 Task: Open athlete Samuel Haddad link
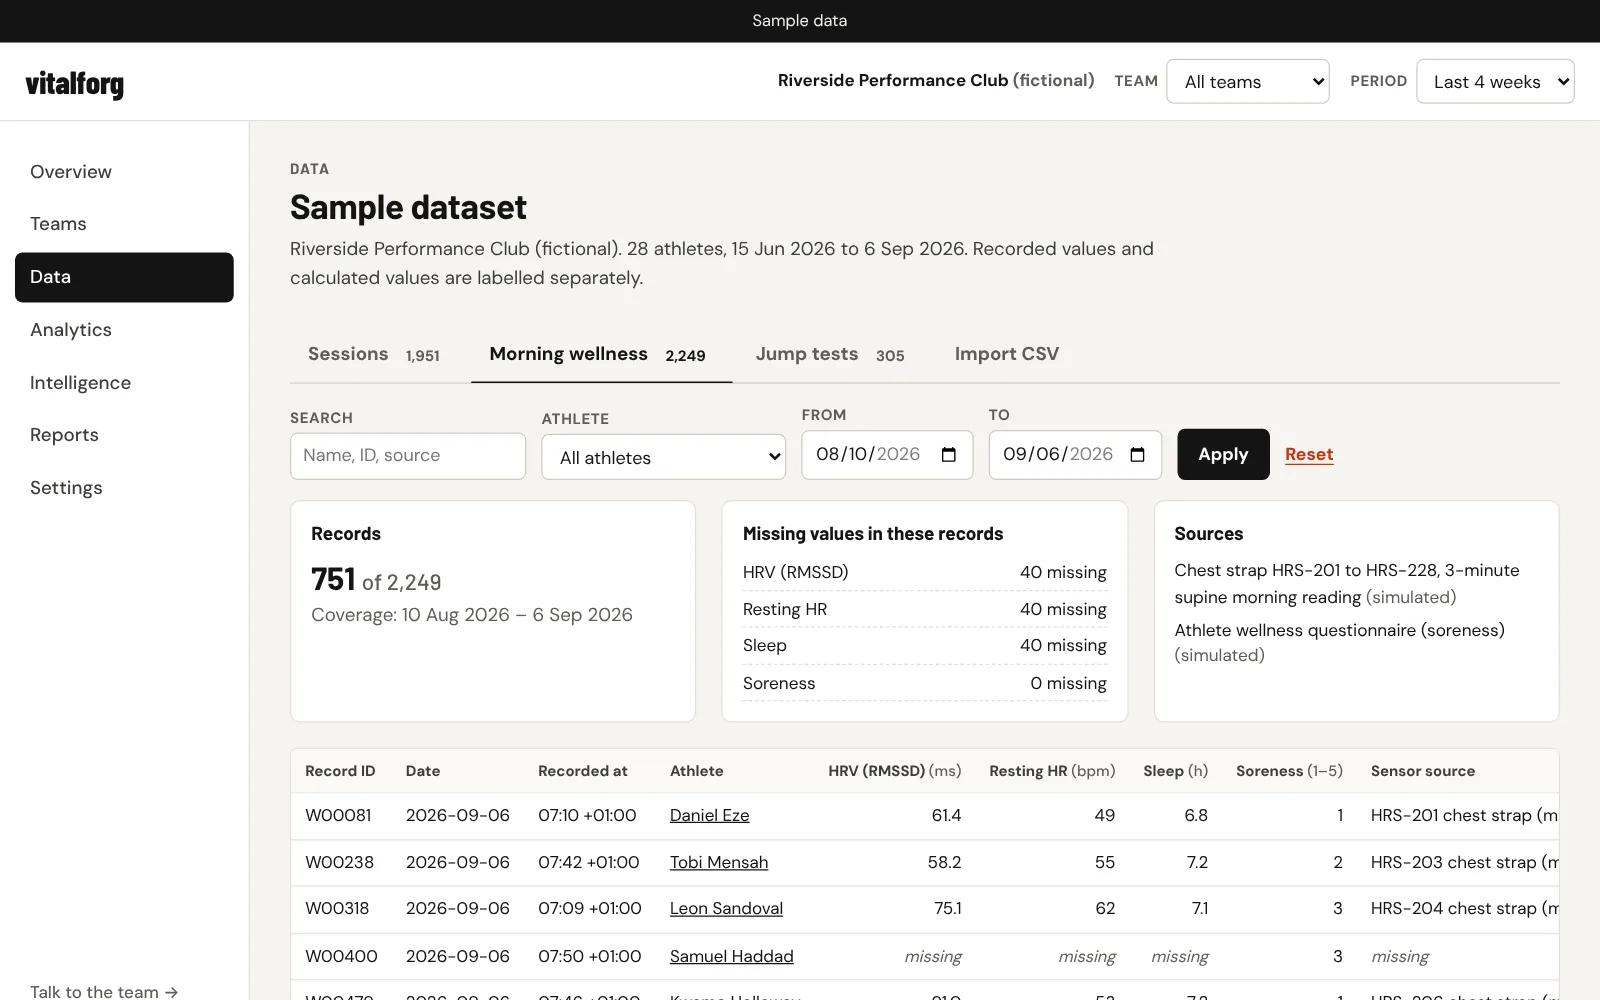click(x=731, y=956)
